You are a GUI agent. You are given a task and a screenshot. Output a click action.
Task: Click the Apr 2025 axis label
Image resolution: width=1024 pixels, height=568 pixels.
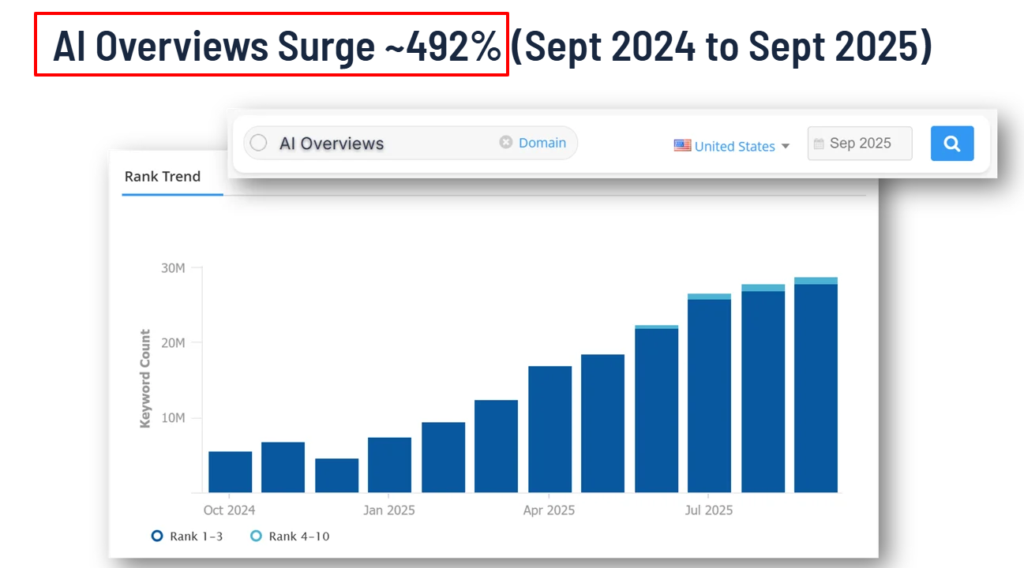[x=549, y=510]
